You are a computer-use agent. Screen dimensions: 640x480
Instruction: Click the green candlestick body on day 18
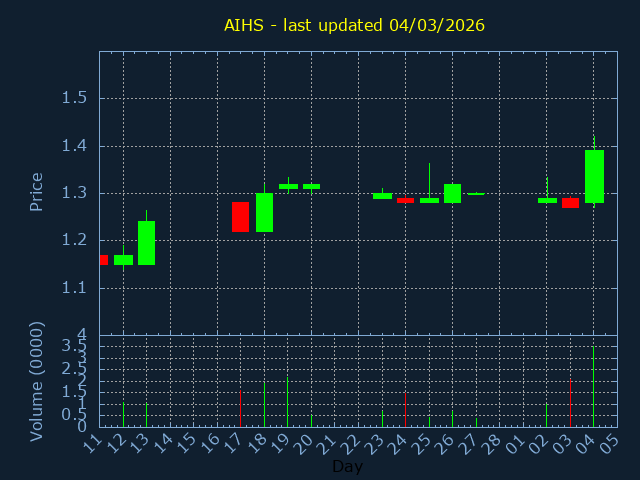tap(264, 212)
